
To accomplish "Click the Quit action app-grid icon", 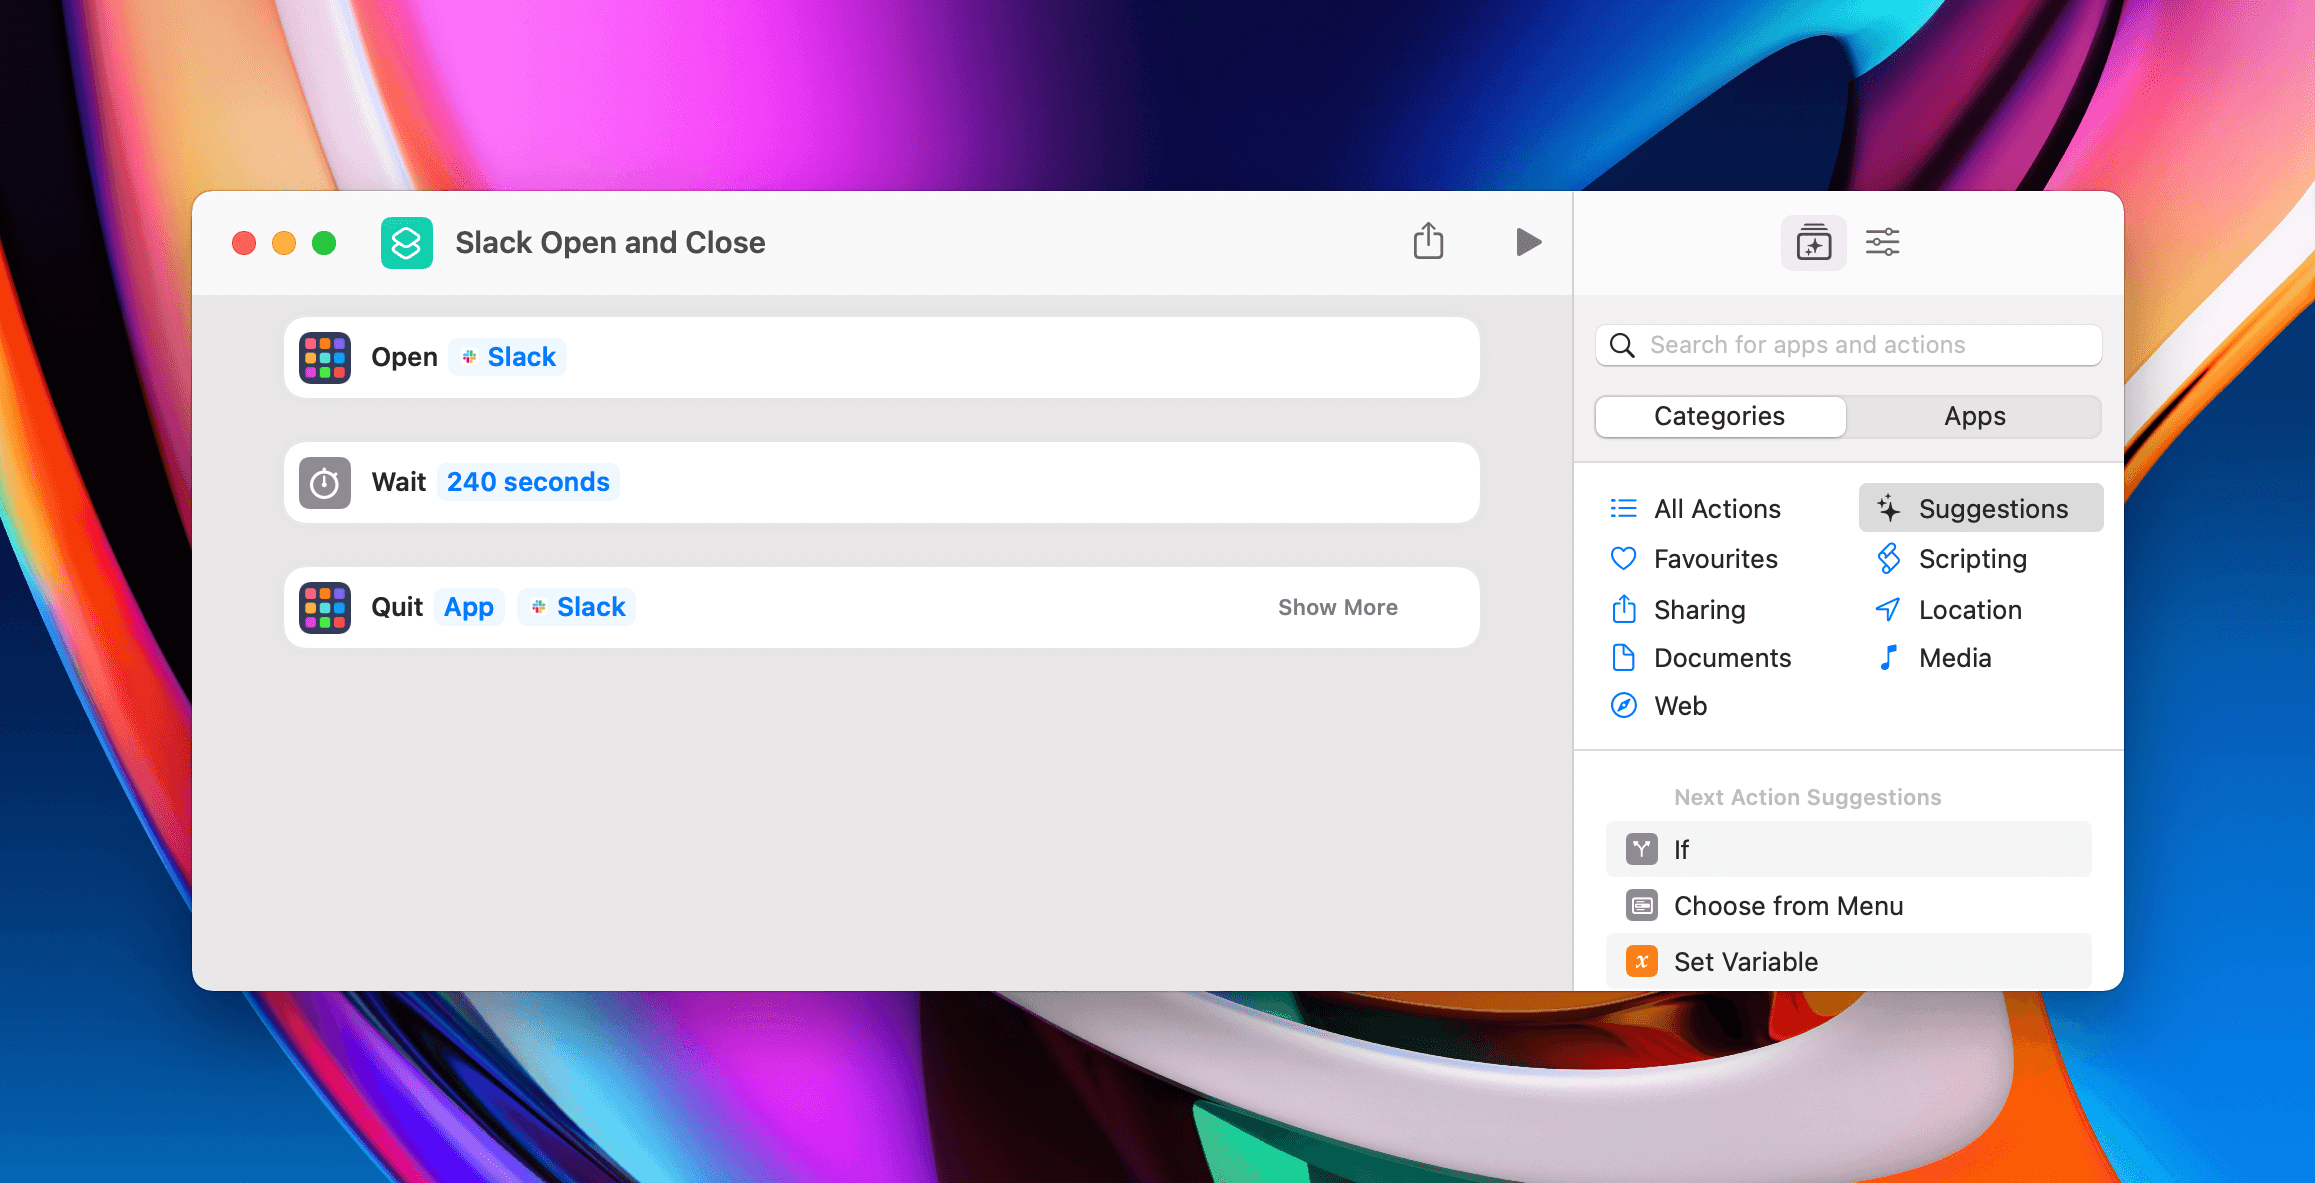I will 325,608.
